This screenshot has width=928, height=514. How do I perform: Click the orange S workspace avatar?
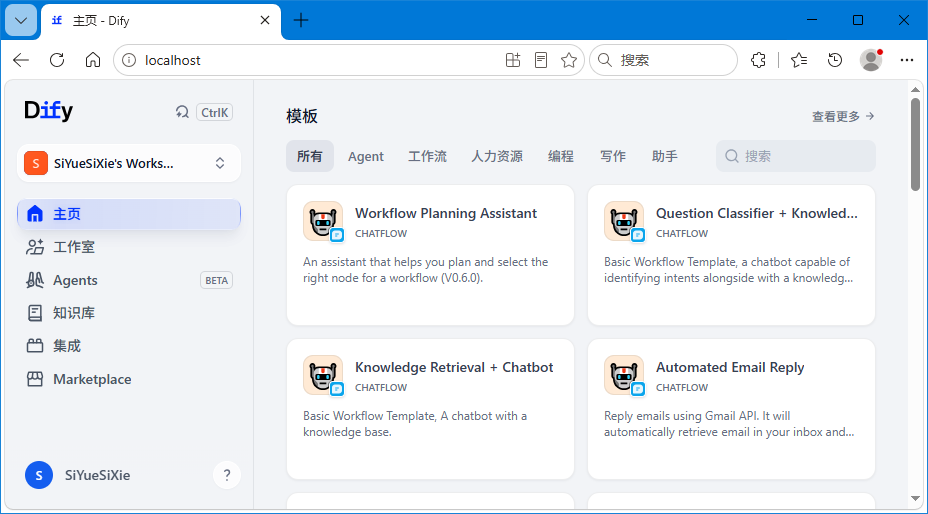point(36,163)
